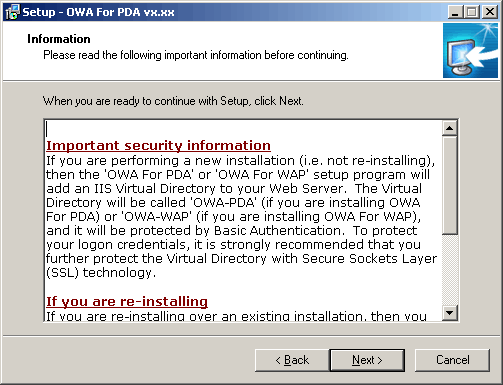Cancel the OWA For PDA setup
503x385 pixels.
click(x=452, y=360)
